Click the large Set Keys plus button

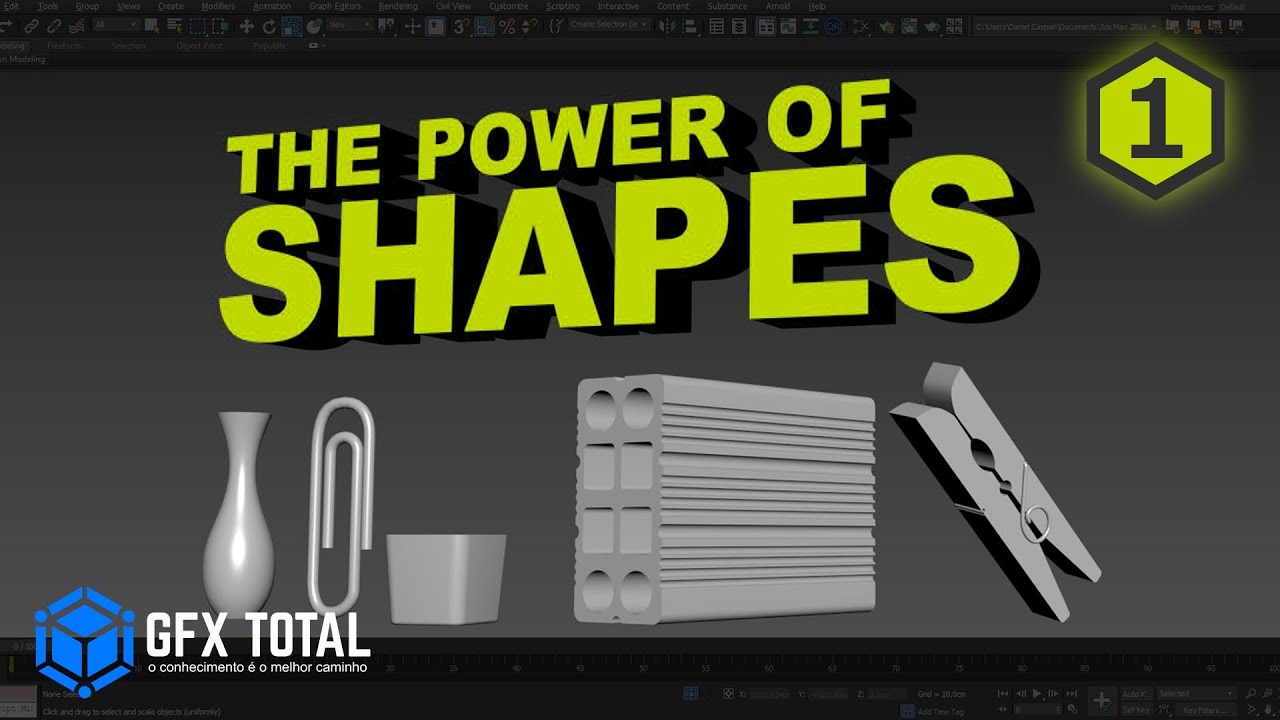click(1101, 700)
